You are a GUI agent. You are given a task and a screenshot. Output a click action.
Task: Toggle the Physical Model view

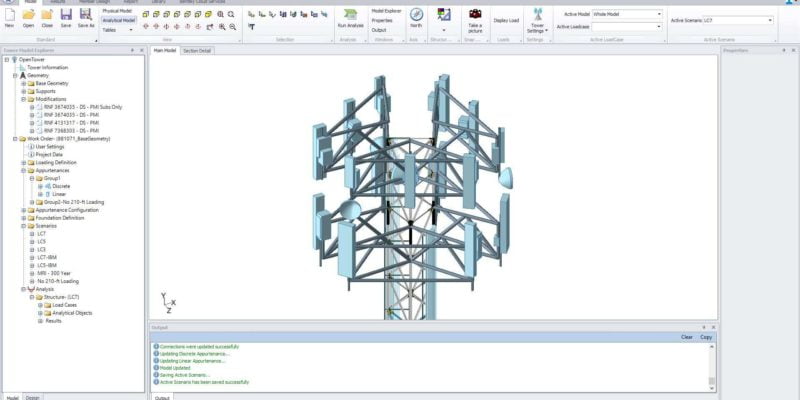click(x=118, y=10)
